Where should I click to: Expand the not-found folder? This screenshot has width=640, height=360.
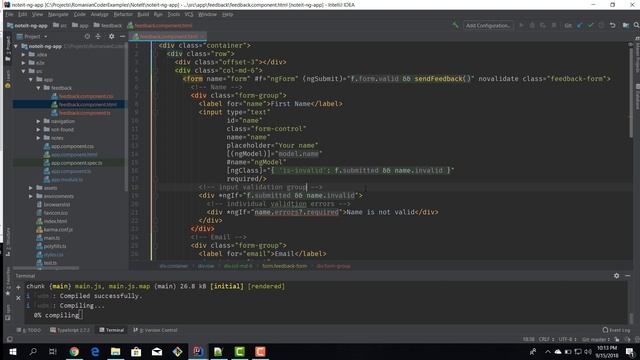(38, 129)
